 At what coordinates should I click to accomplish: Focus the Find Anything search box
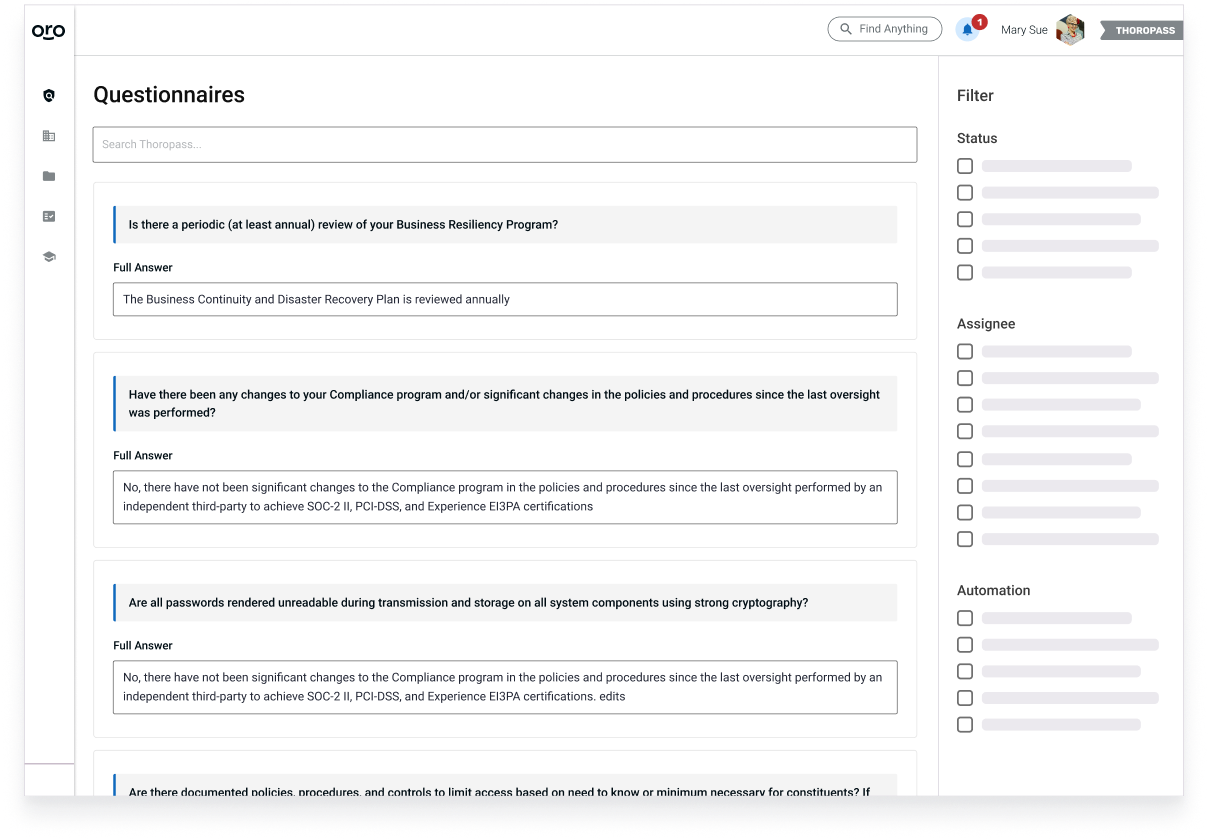(885, 29)
